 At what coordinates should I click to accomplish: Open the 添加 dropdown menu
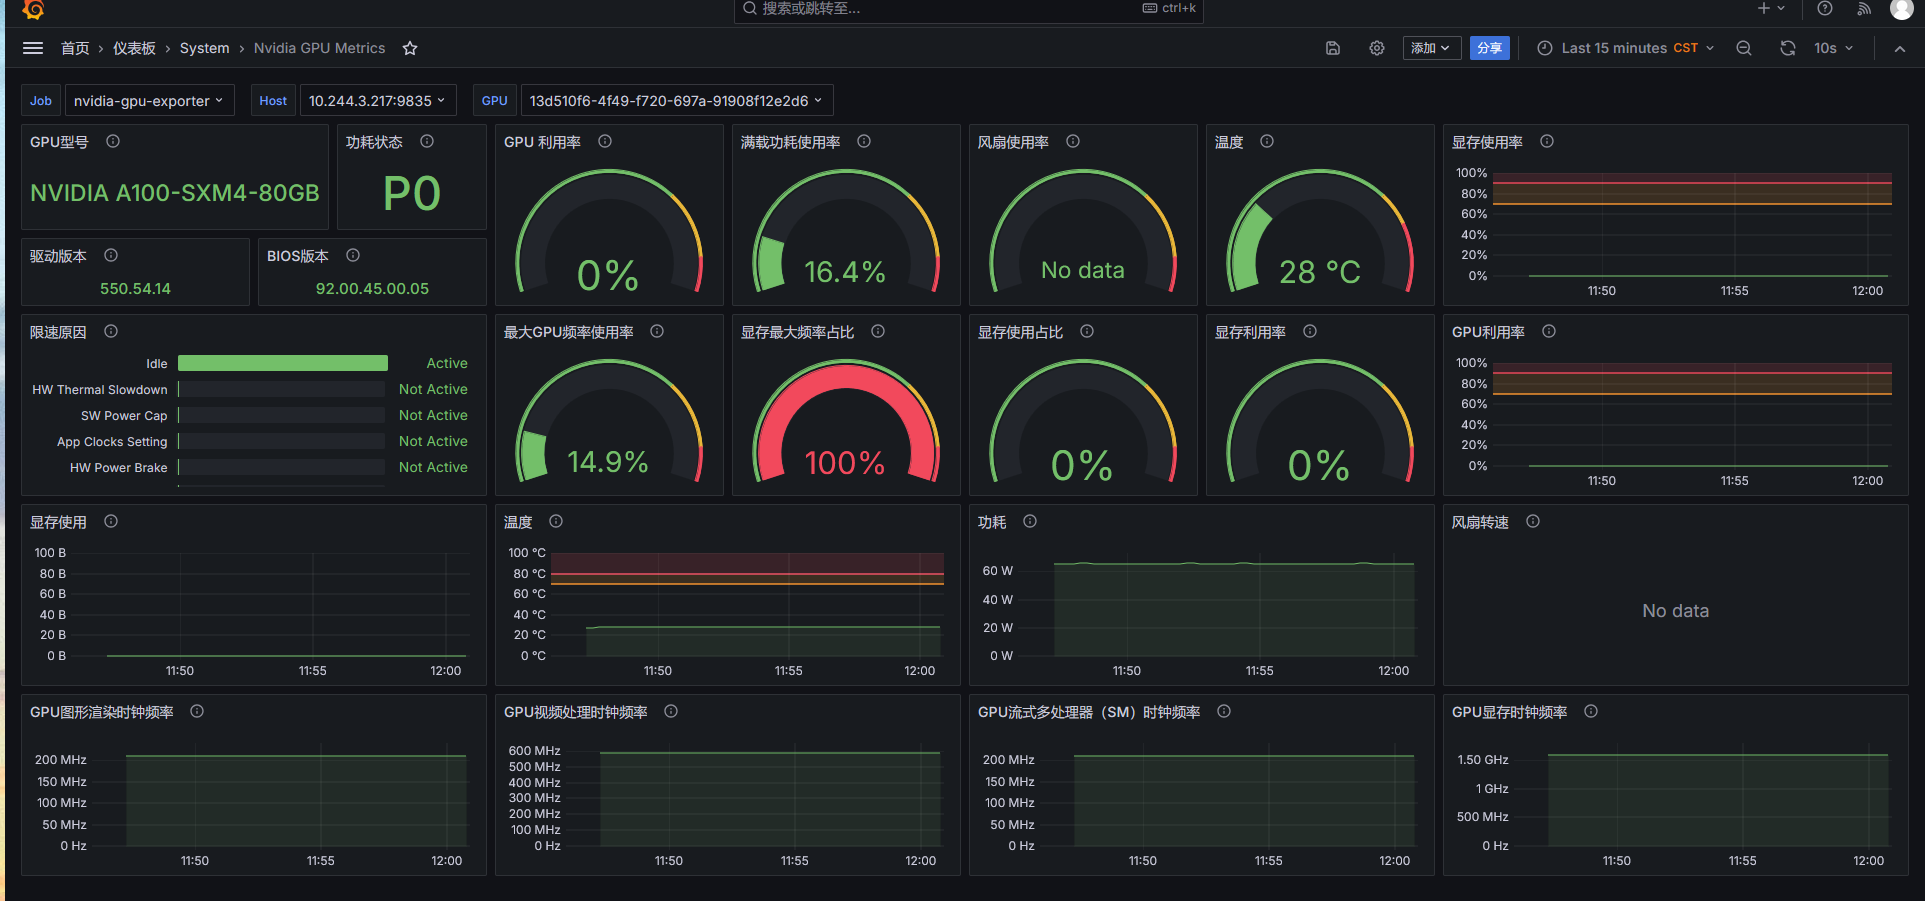1431,48
